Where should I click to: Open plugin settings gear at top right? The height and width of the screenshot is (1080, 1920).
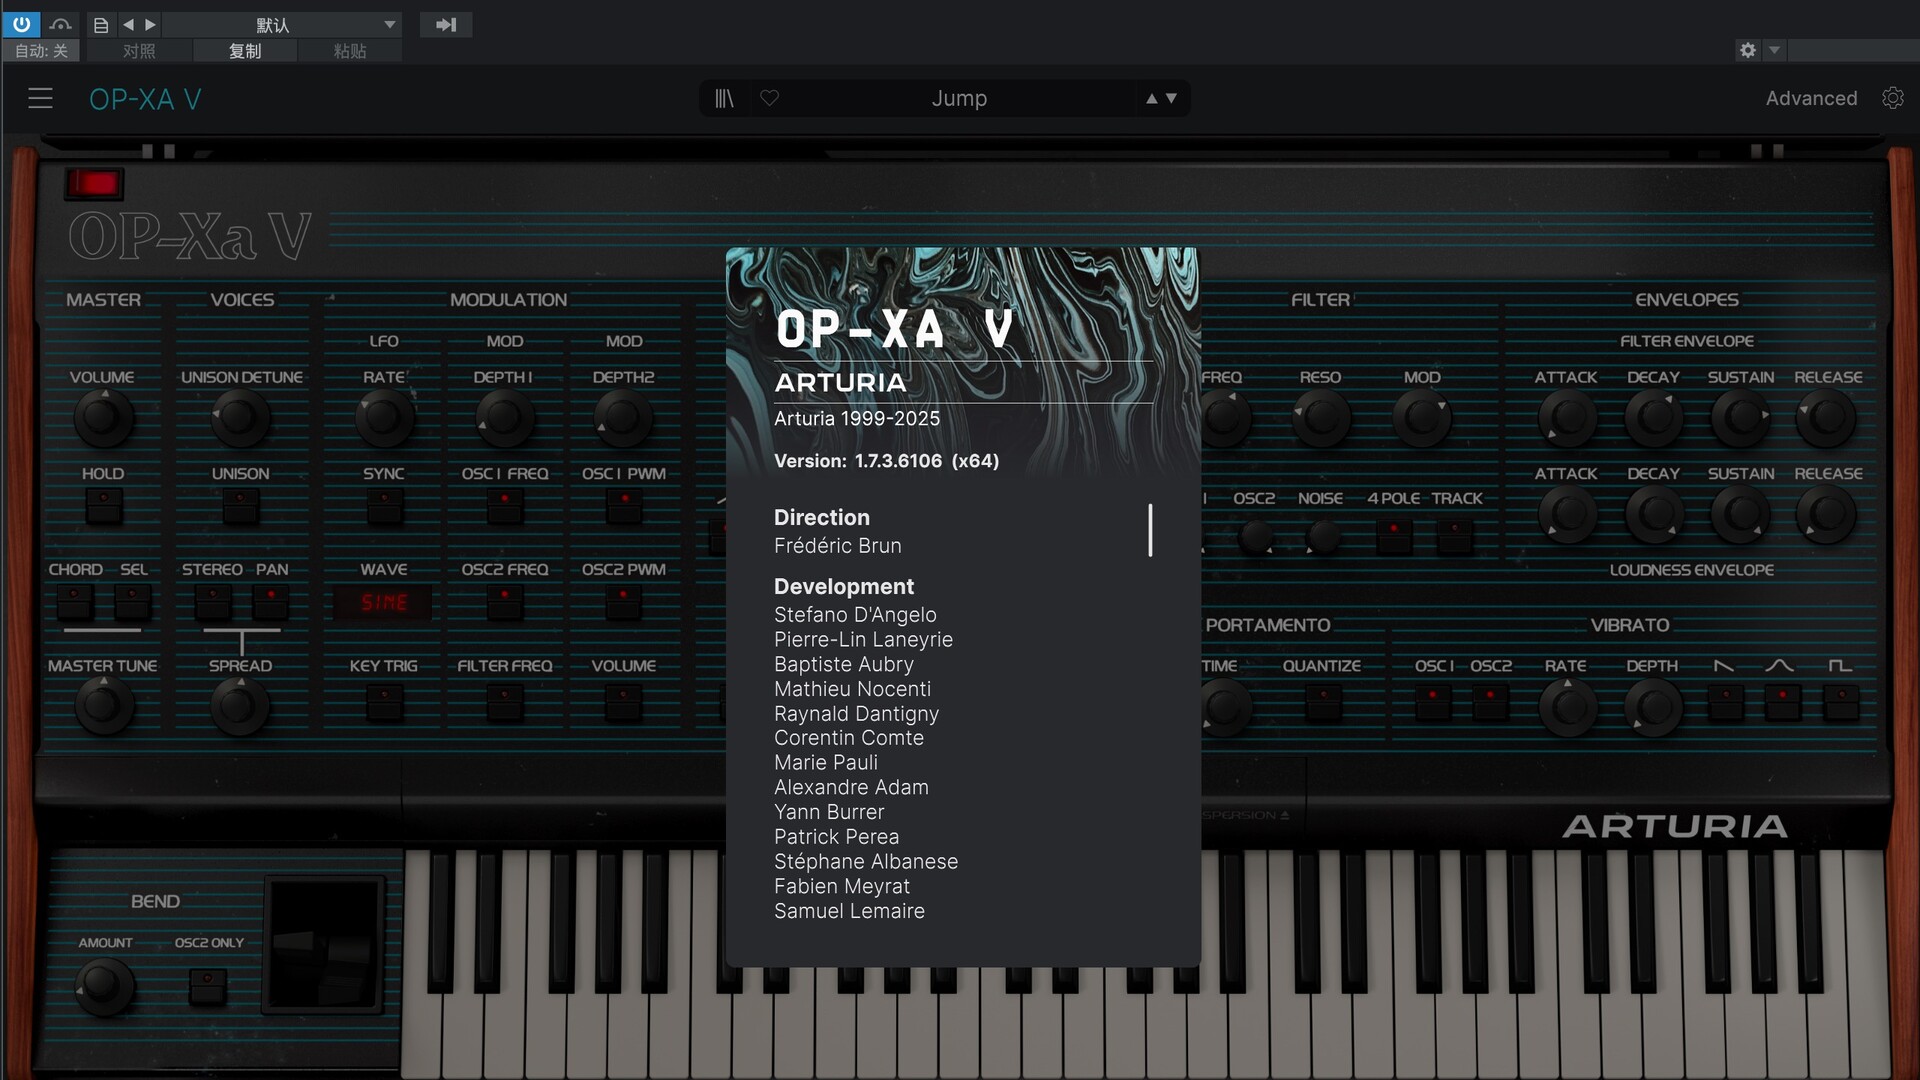click(1892, 98)
